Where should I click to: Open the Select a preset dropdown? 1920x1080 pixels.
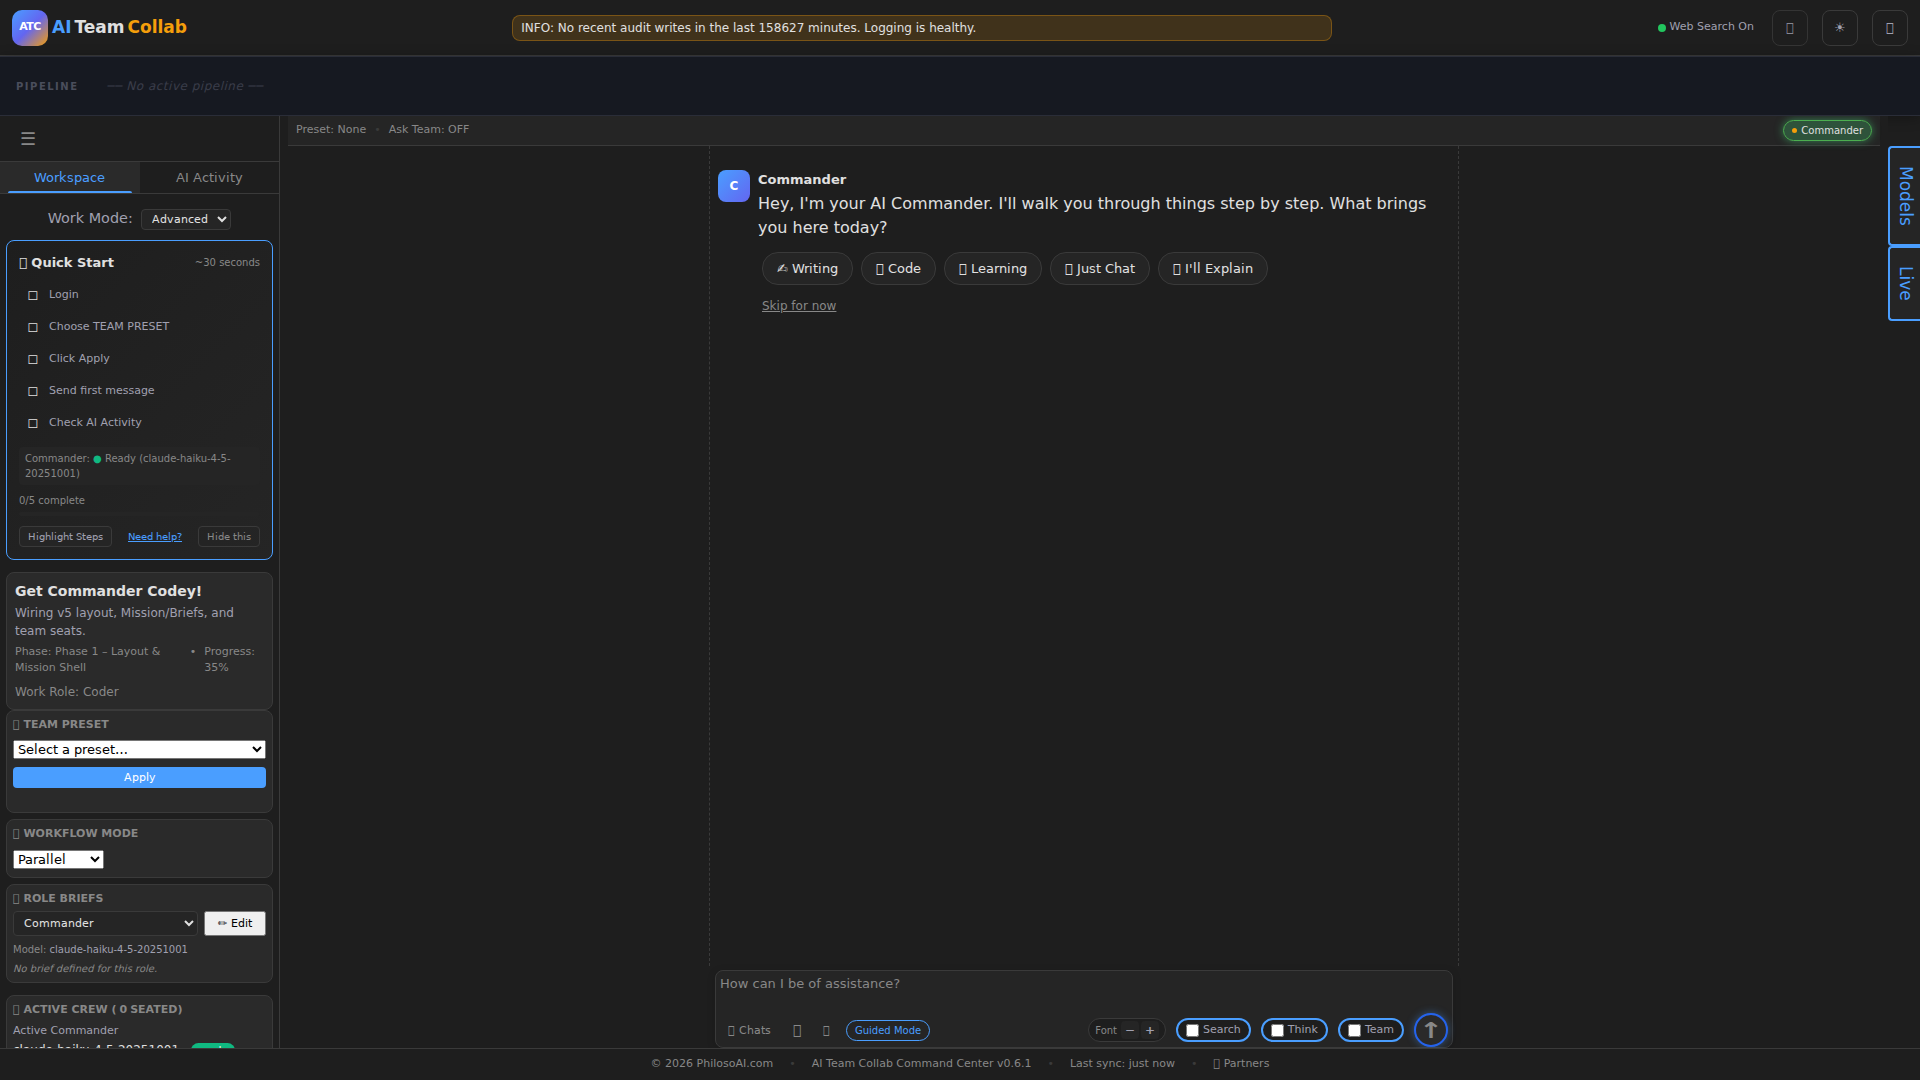pos(139,750)
